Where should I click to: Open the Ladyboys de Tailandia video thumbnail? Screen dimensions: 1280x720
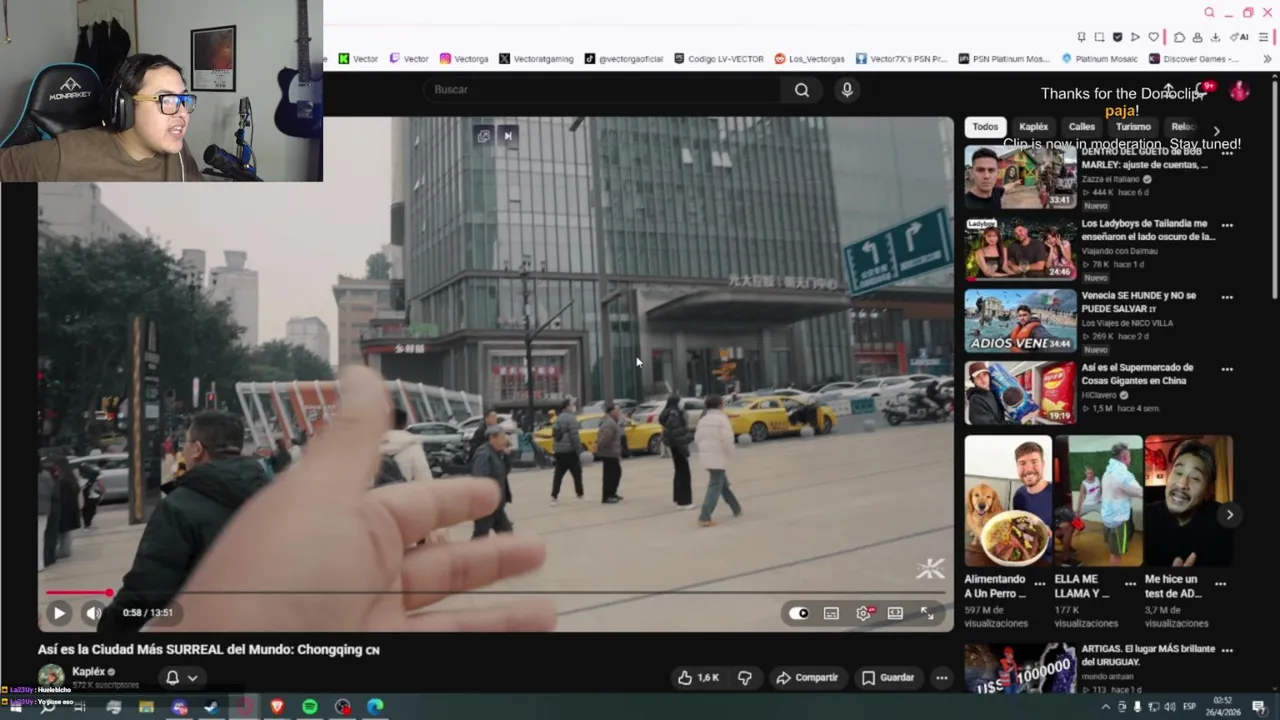[x=1020, y=249]
